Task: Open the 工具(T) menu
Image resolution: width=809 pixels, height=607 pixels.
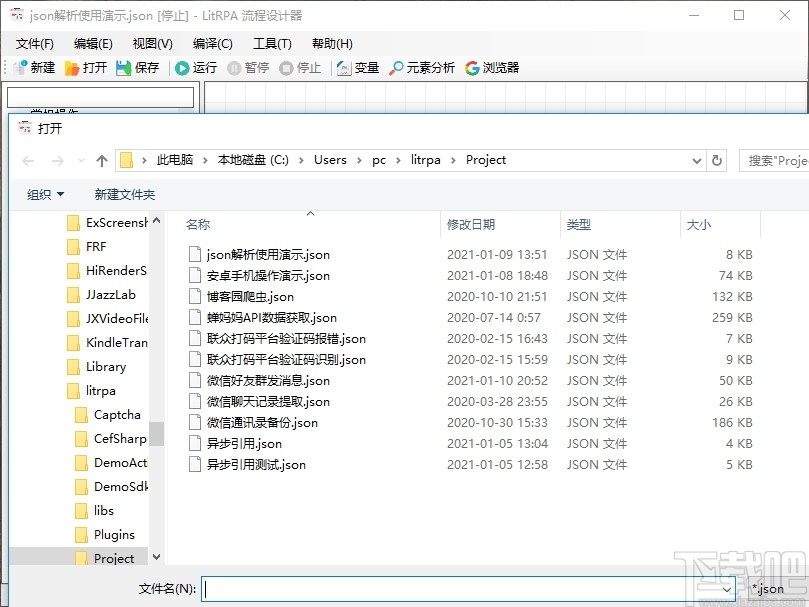Action: pyautogui.click(x=272, y=43)
